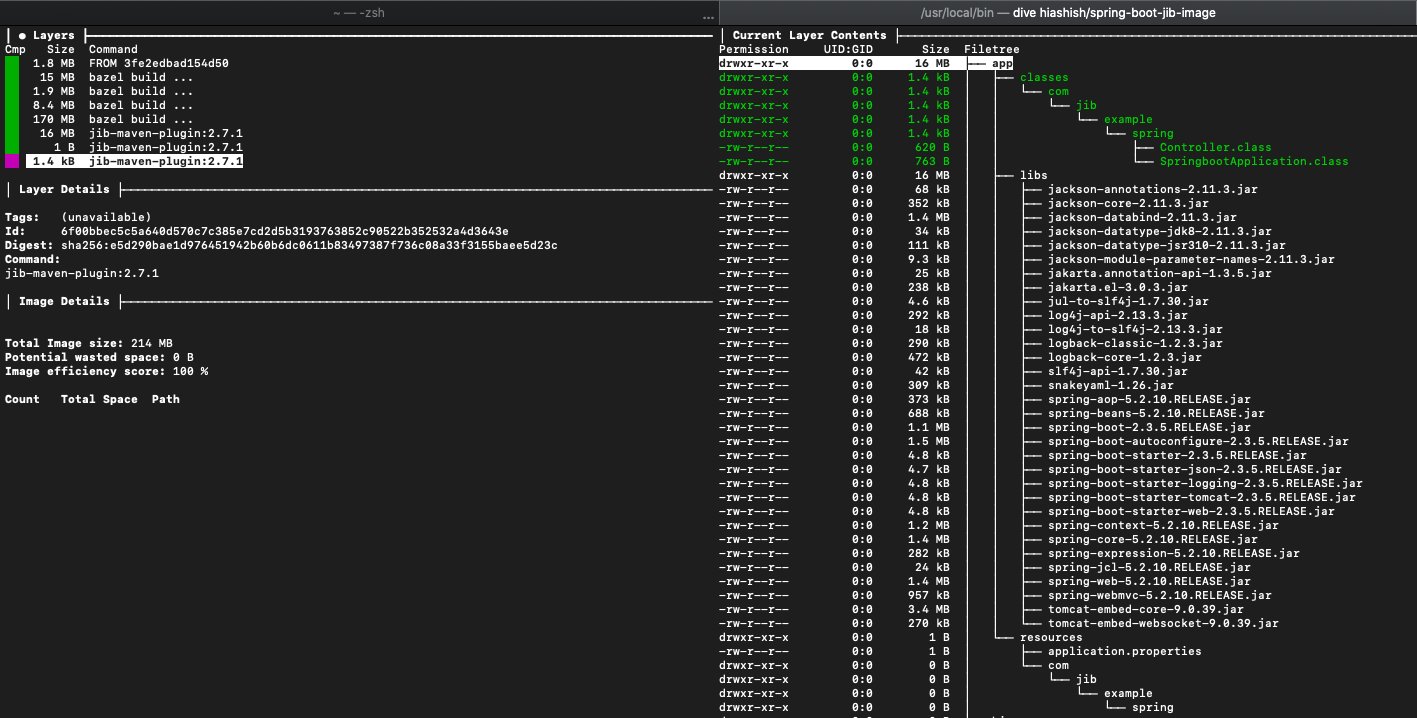Select Controller.class in the filetree
Image resolution: width=1417 pixels, height=718 pixels.
1216,147
